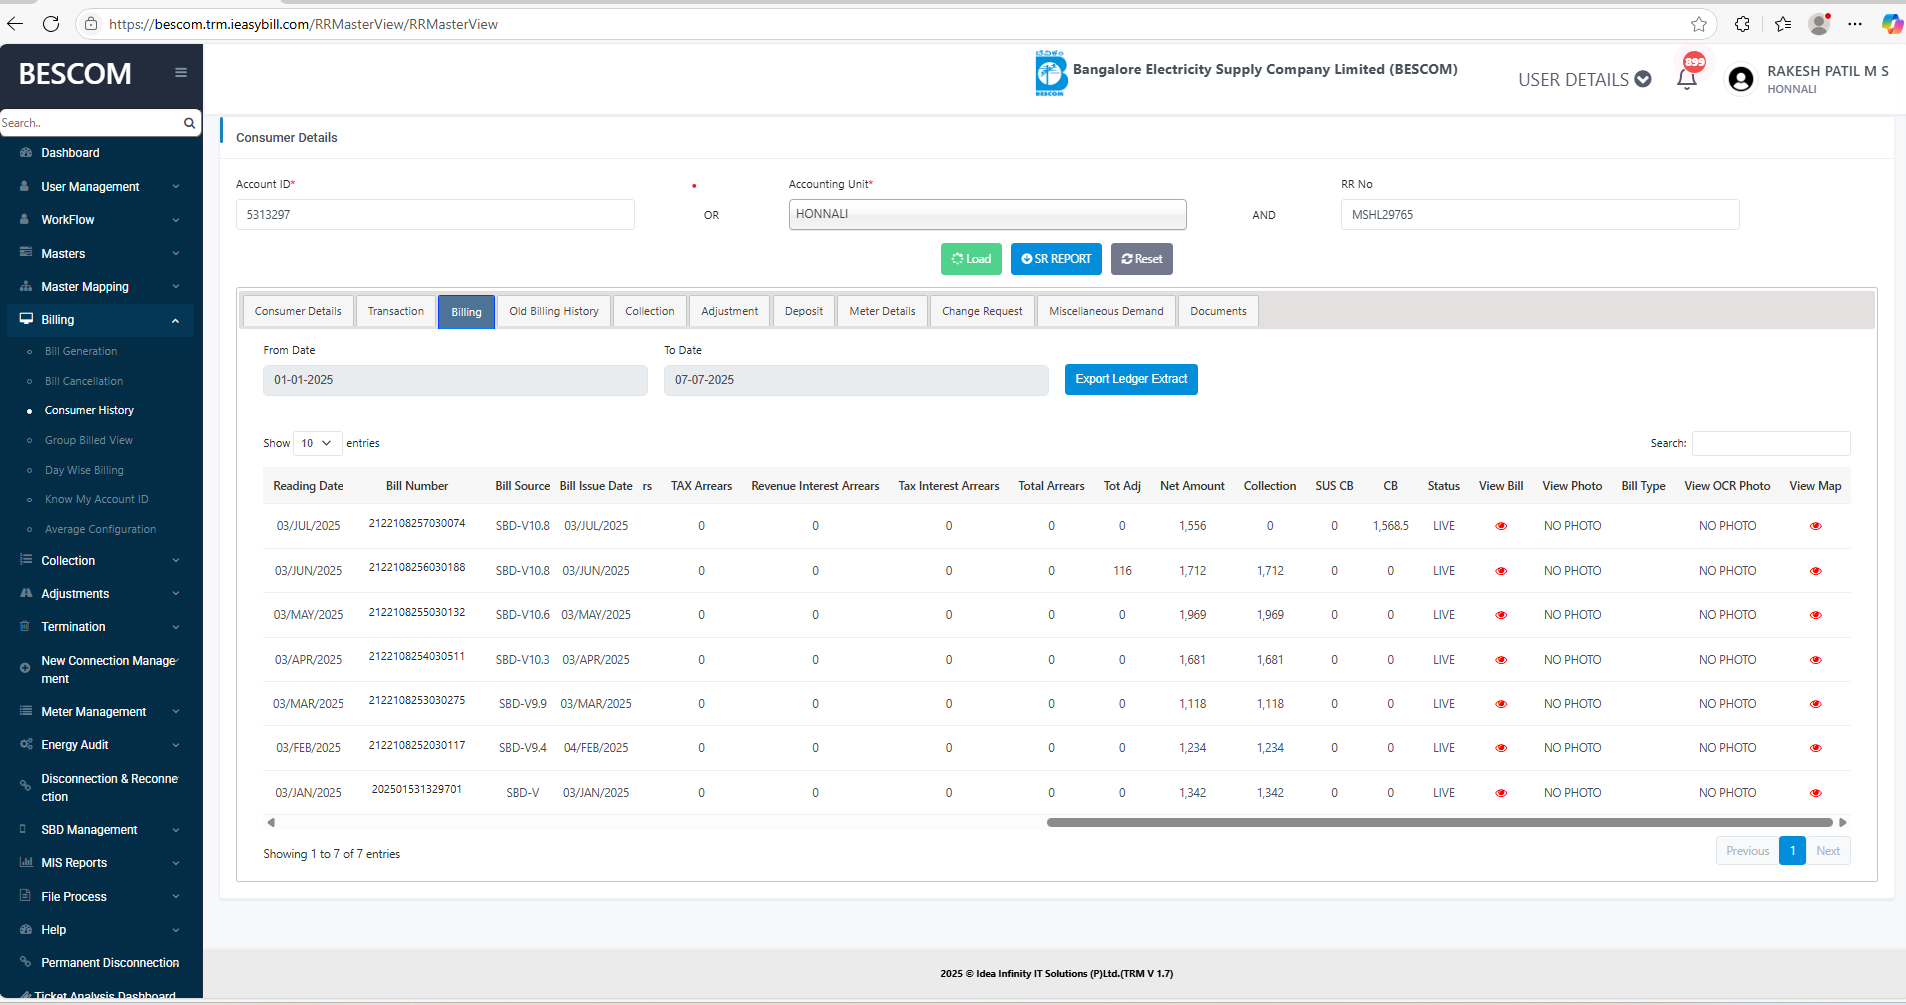The height and width of the screenshot is (1005, 1906).
Task: Go to Next page of entries
Action: coord(1828,851)
